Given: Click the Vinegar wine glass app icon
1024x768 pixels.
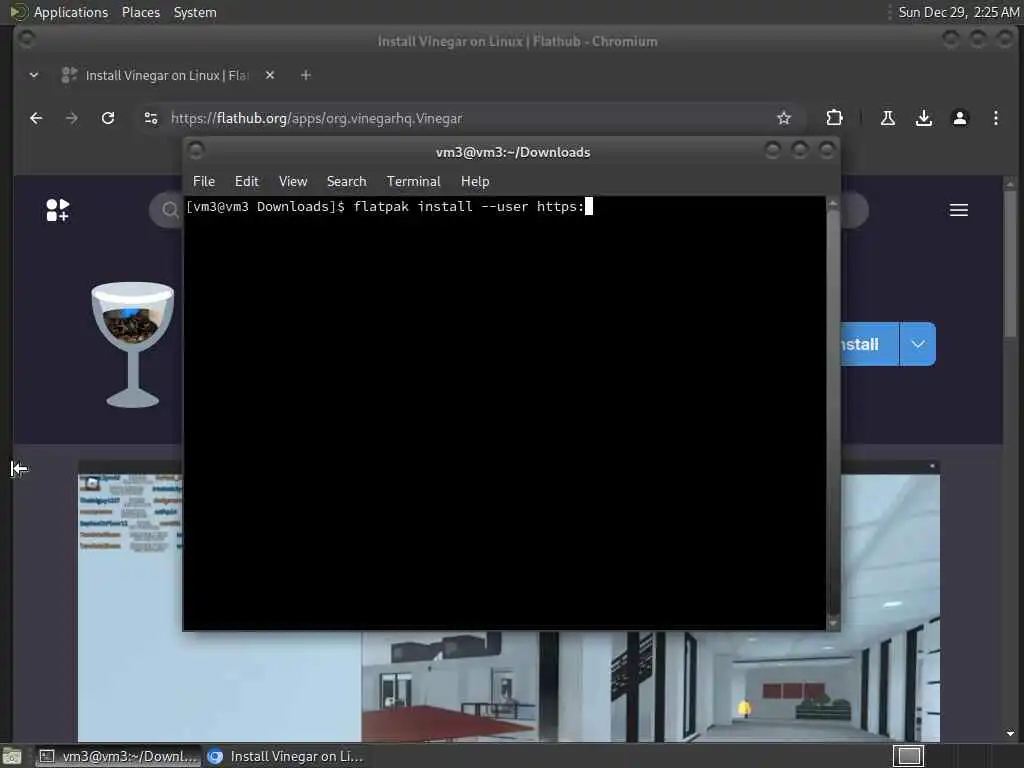Looking at the screenshot, I should coord(133,344).
